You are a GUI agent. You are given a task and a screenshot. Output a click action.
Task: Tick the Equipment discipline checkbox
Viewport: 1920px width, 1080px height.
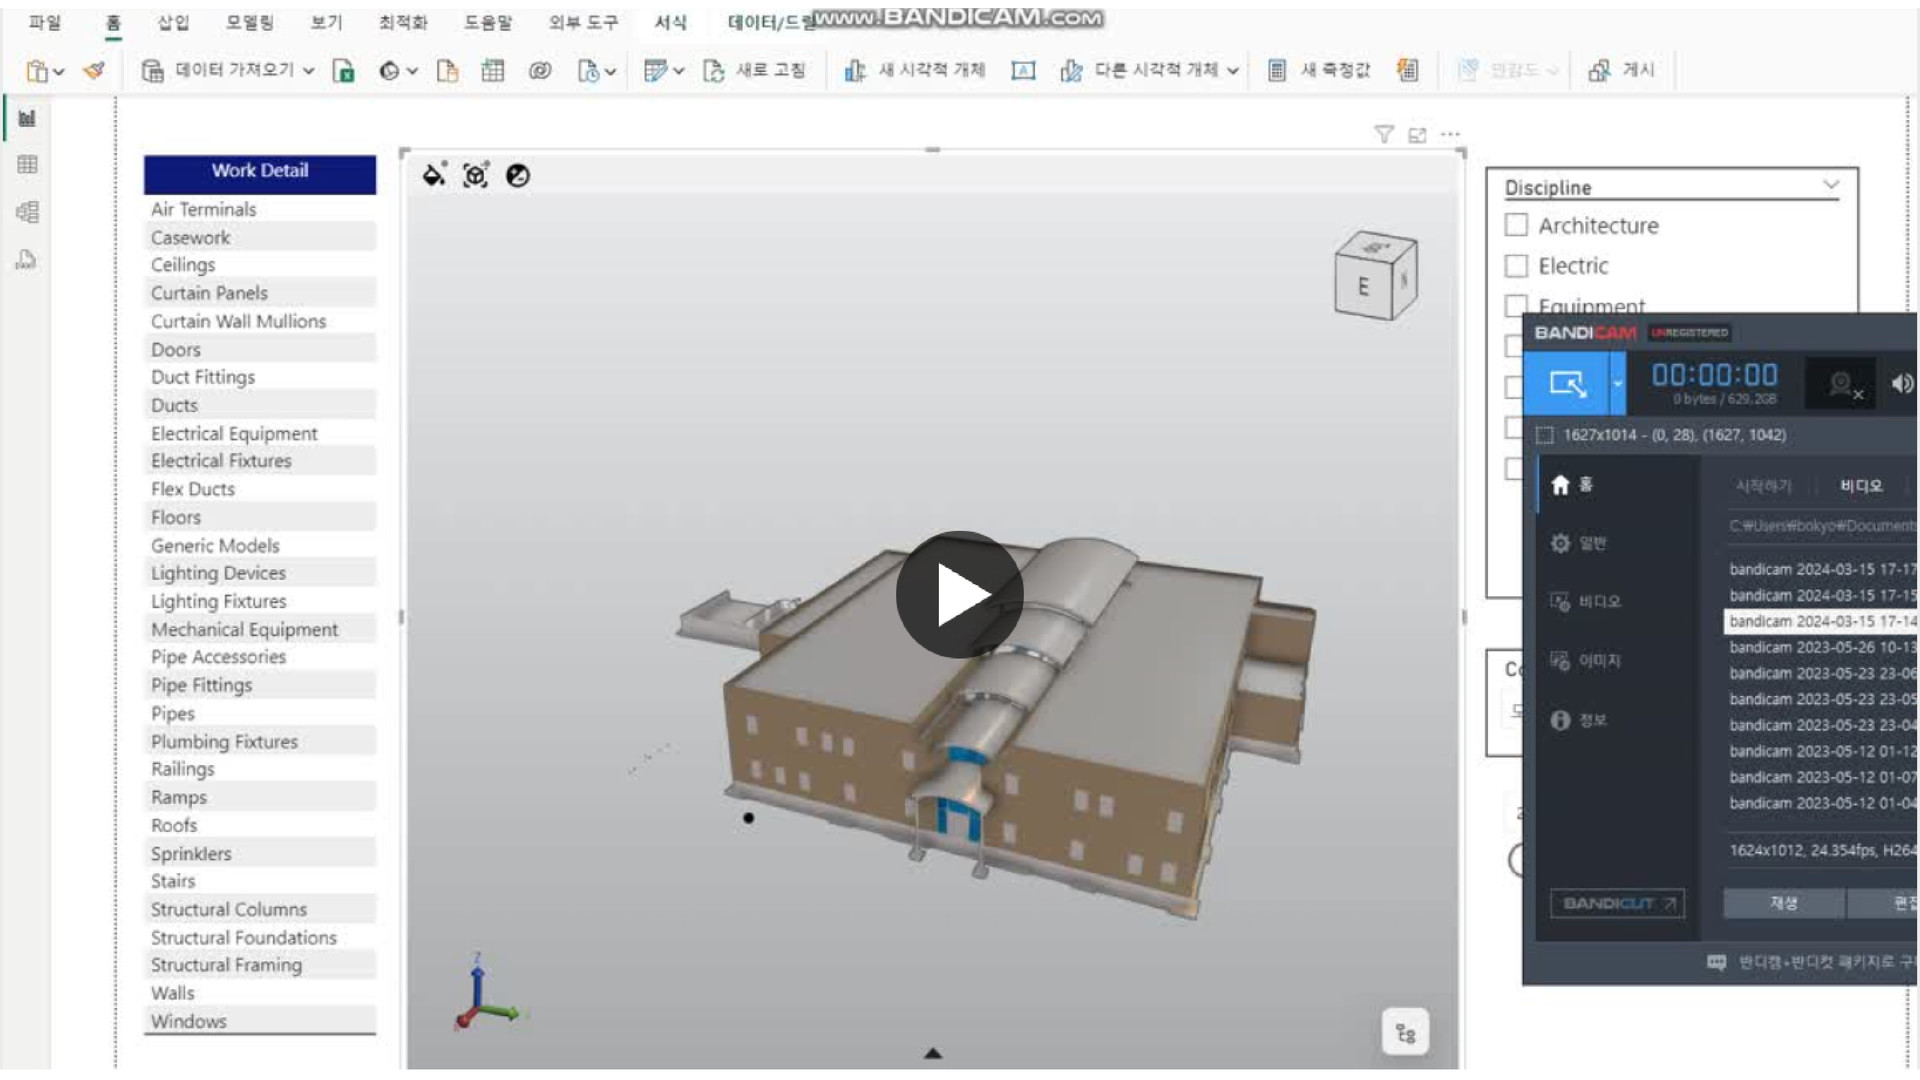1516,304
